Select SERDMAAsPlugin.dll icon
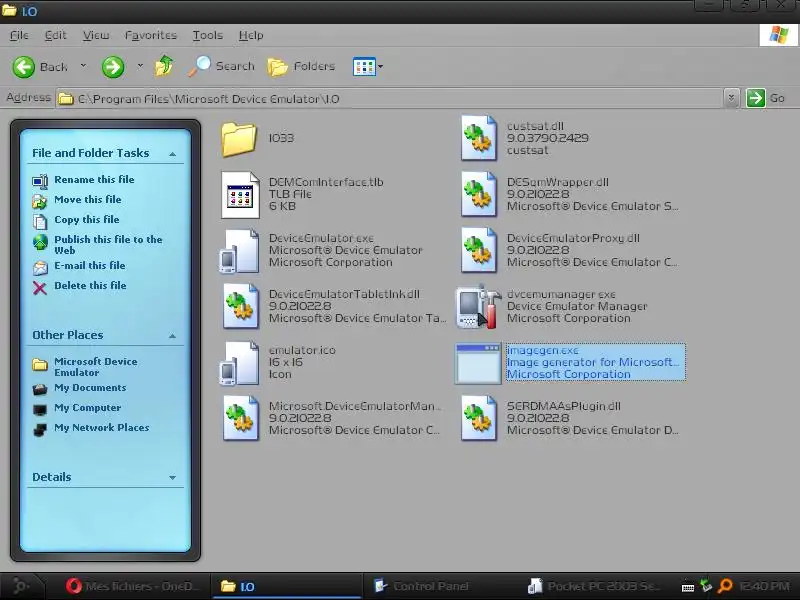The height and width of the screenshot is (600, 800). point(479,418)
